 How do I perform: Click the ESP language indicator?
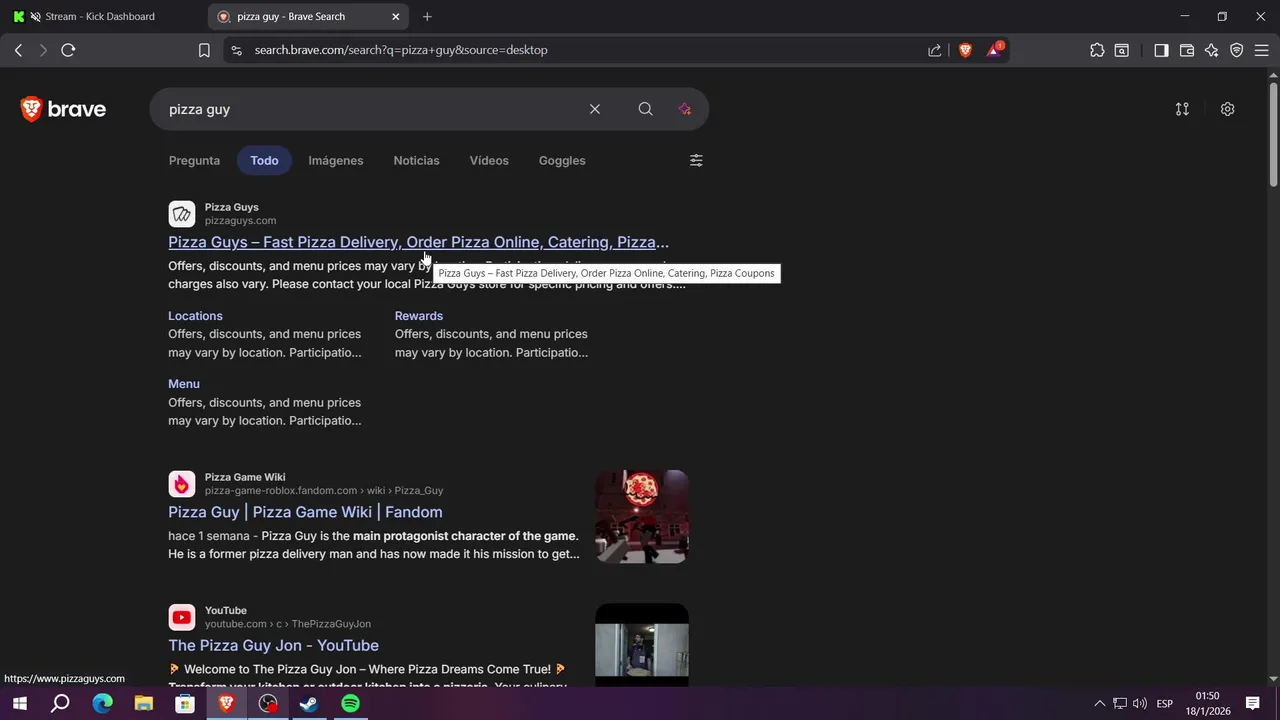(1165, 704)
